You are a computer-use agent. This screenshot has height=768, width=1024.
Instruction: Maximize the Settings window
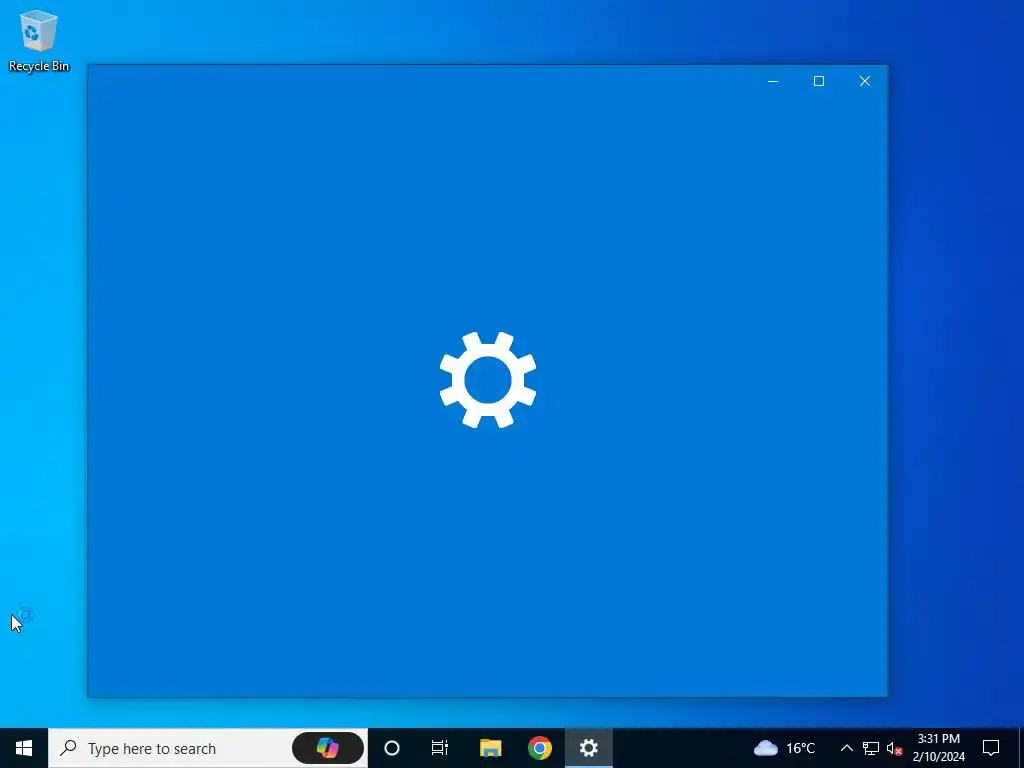819,81
